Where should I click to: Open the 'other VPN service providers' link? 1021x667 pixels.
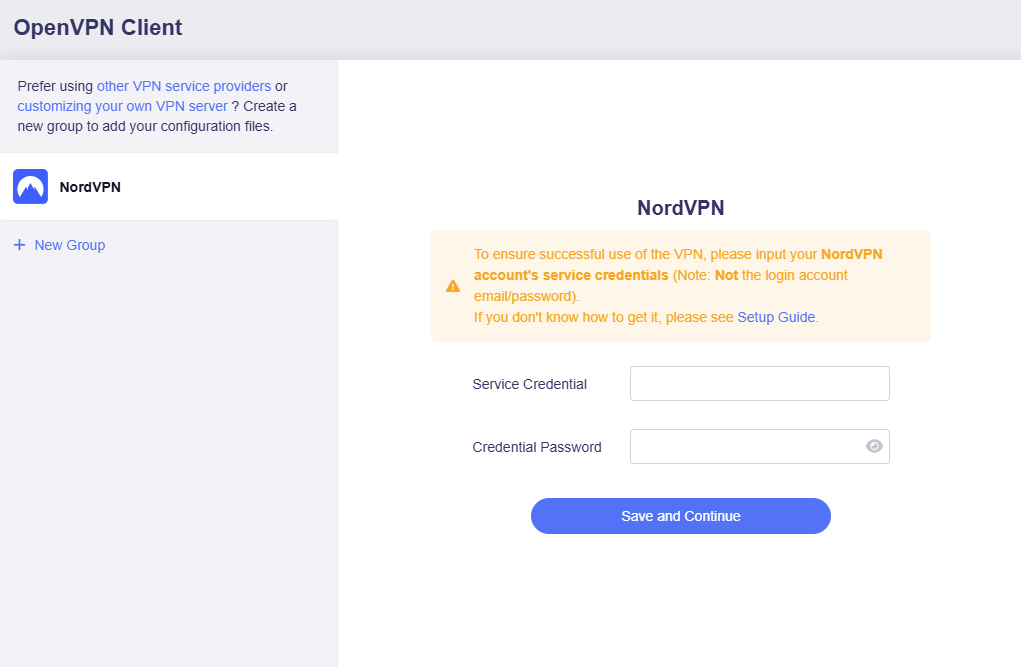coord(184,86)
